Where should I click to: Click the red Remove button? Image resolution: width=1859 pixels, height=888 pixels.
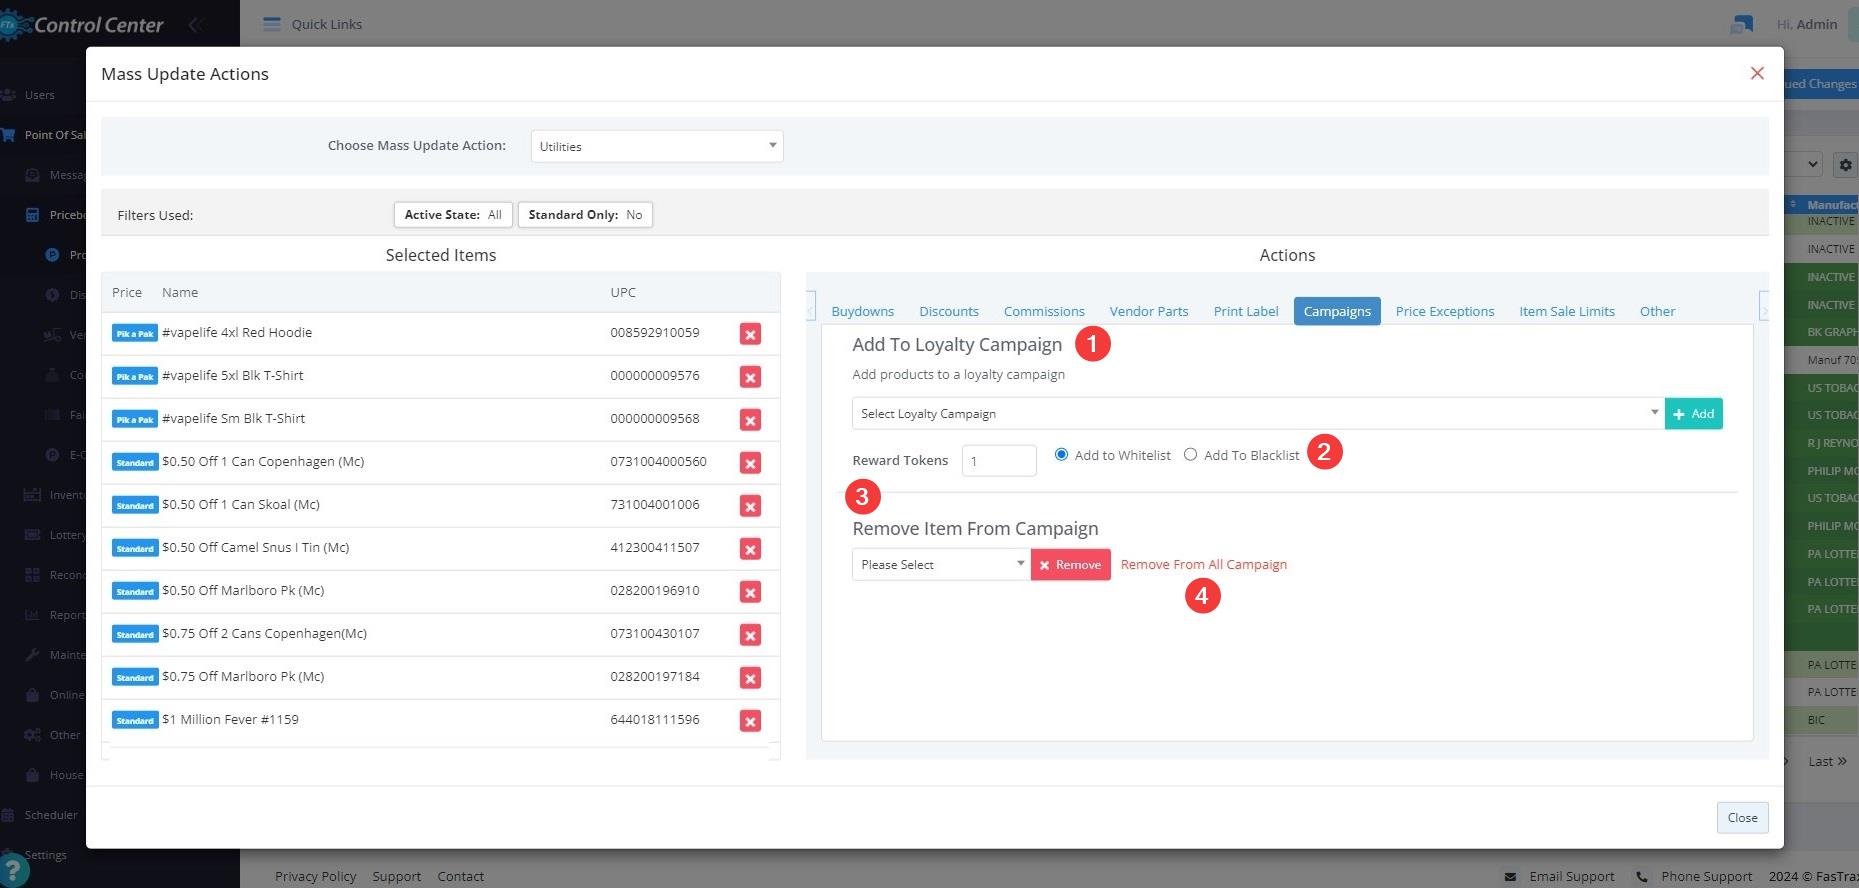[1070, 565]
